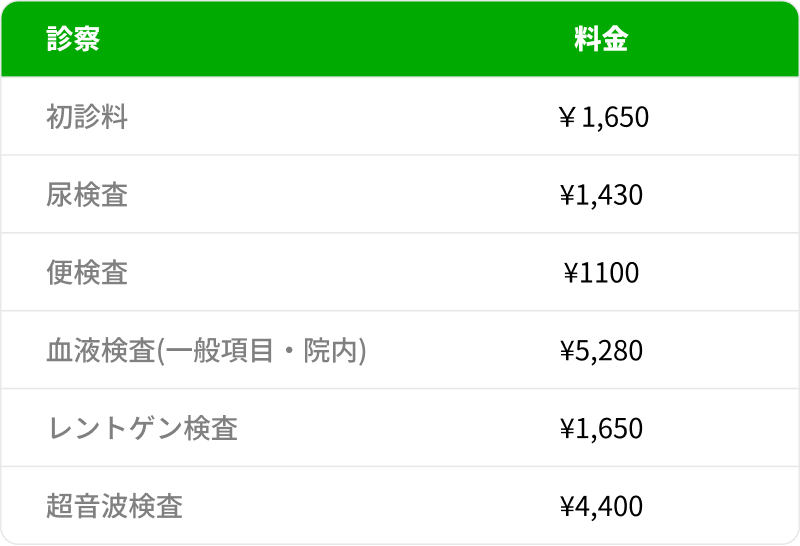Click the blank middle of the 超音波検査 row
The width and height of the screenshot is (800, 546).
(x=370, y=506)
